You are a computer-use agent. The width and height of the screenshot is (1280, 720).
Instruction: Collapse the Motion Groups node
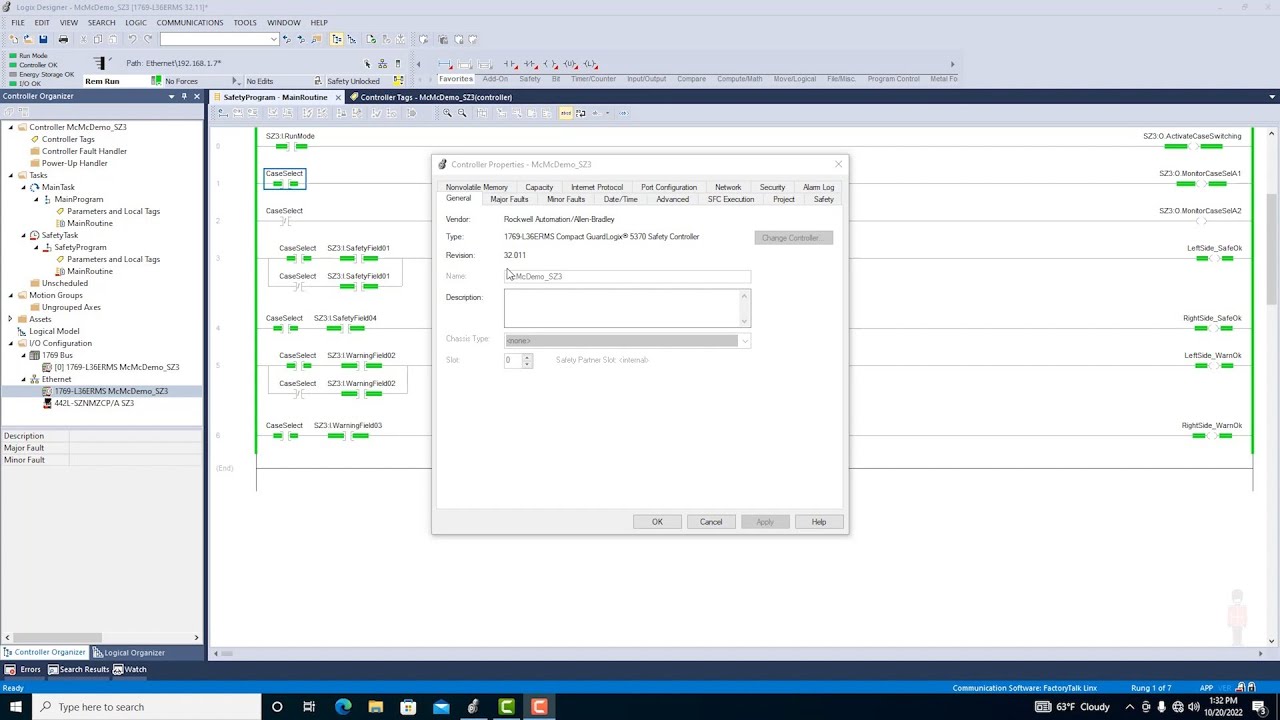[11, 295]
